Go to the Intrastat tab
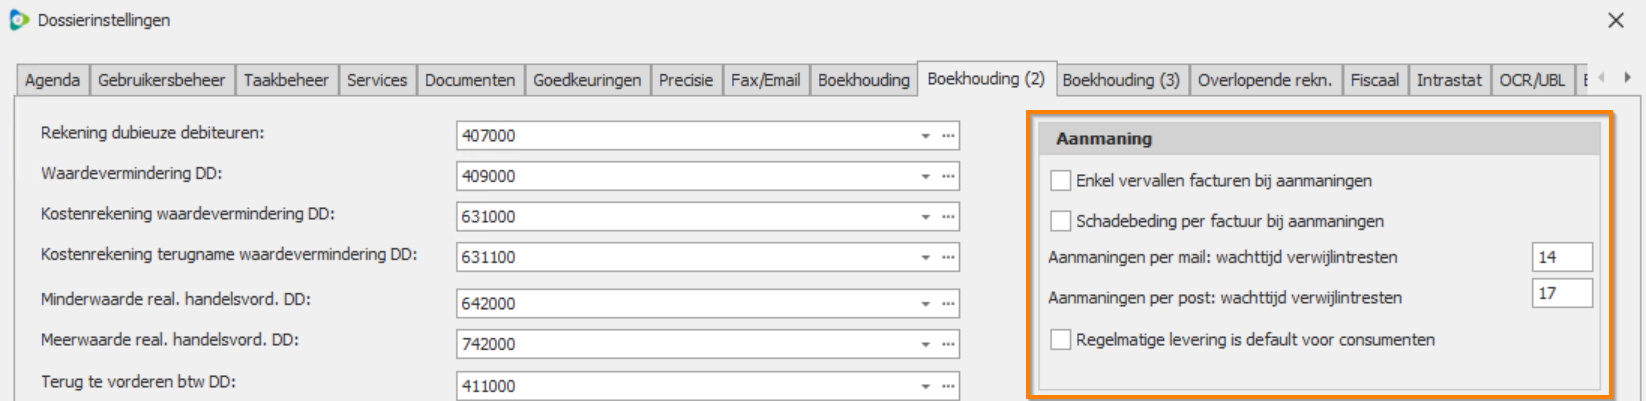 click(1448, 80)
